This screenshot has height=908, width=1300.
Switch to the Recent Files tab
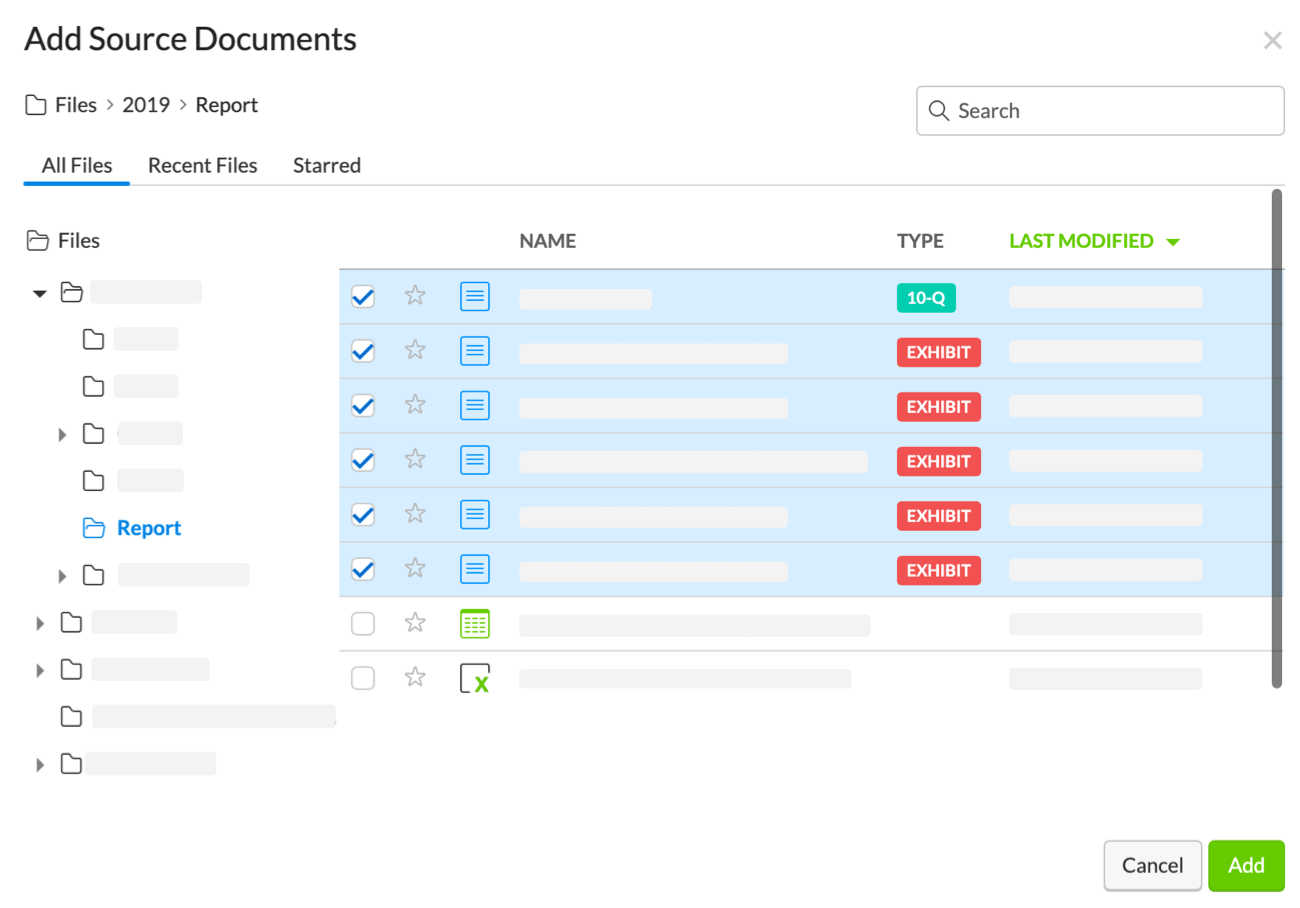(203, 165)
